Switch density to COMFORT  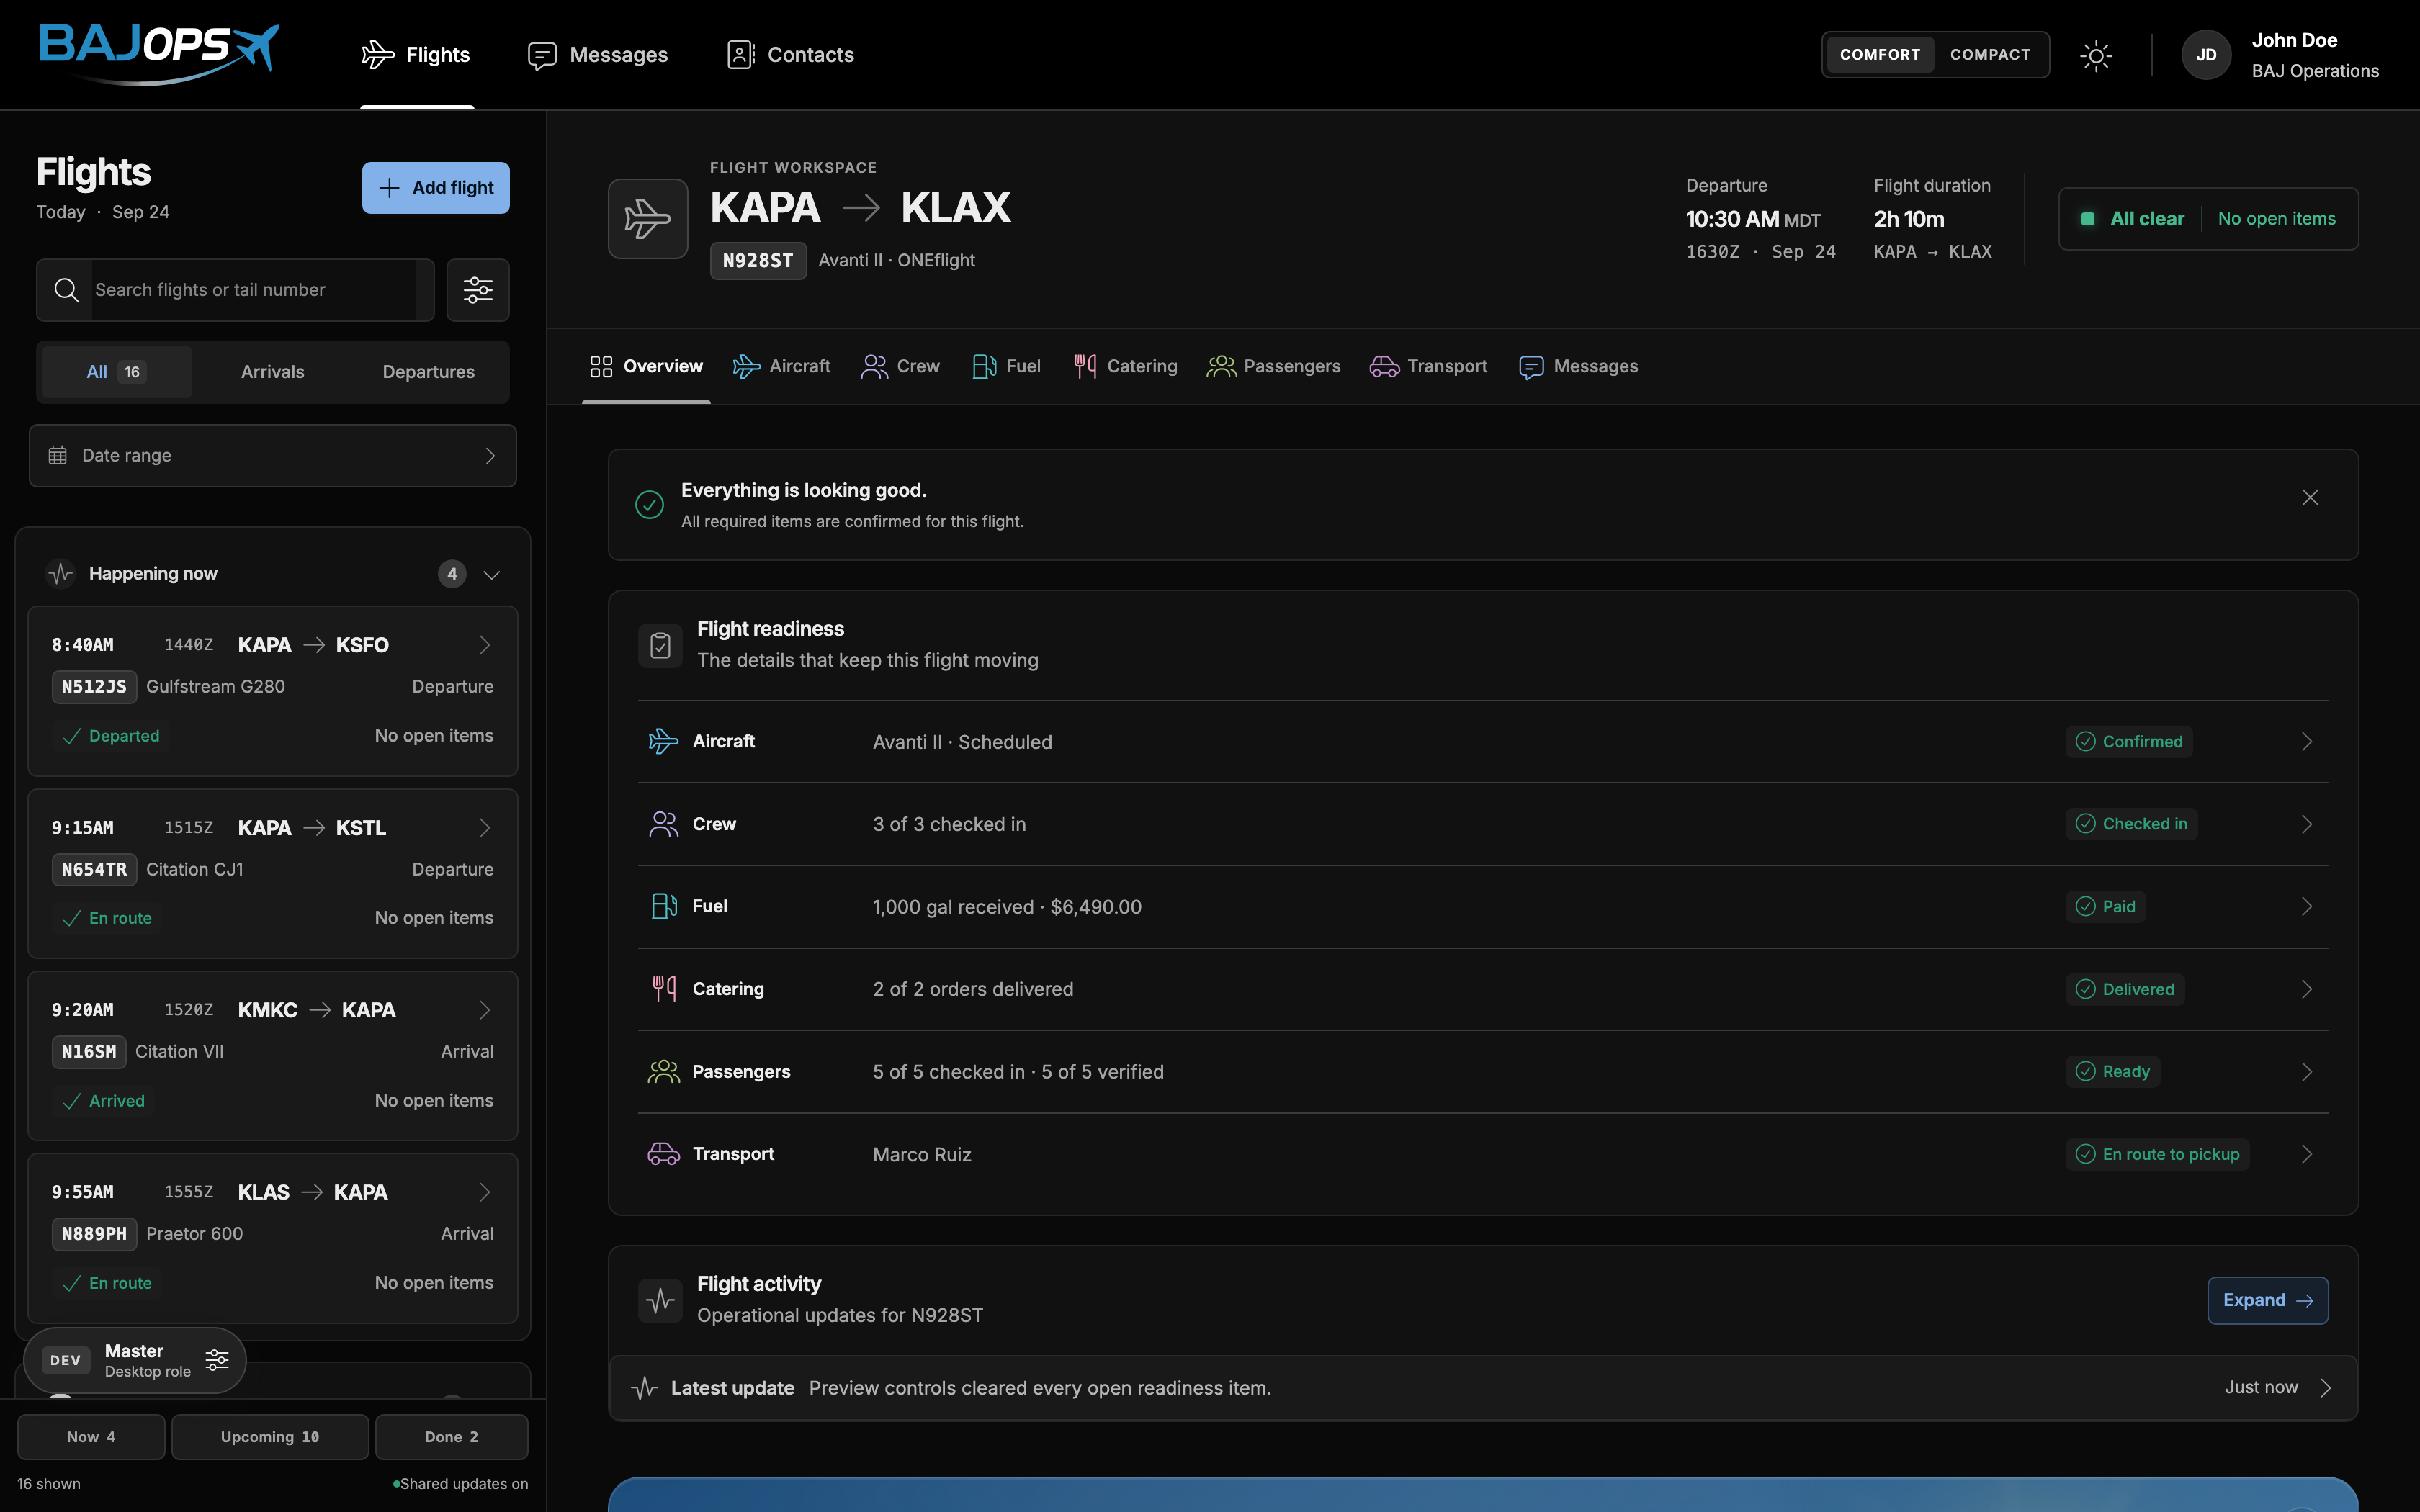1880,55
